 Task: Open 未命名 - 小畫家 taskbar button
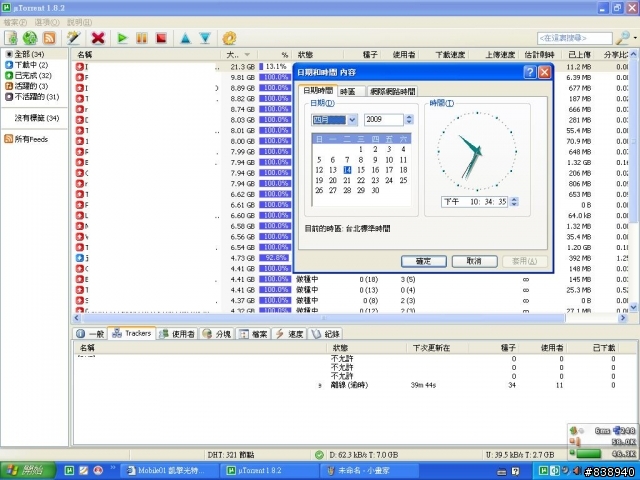pos(369,471)
